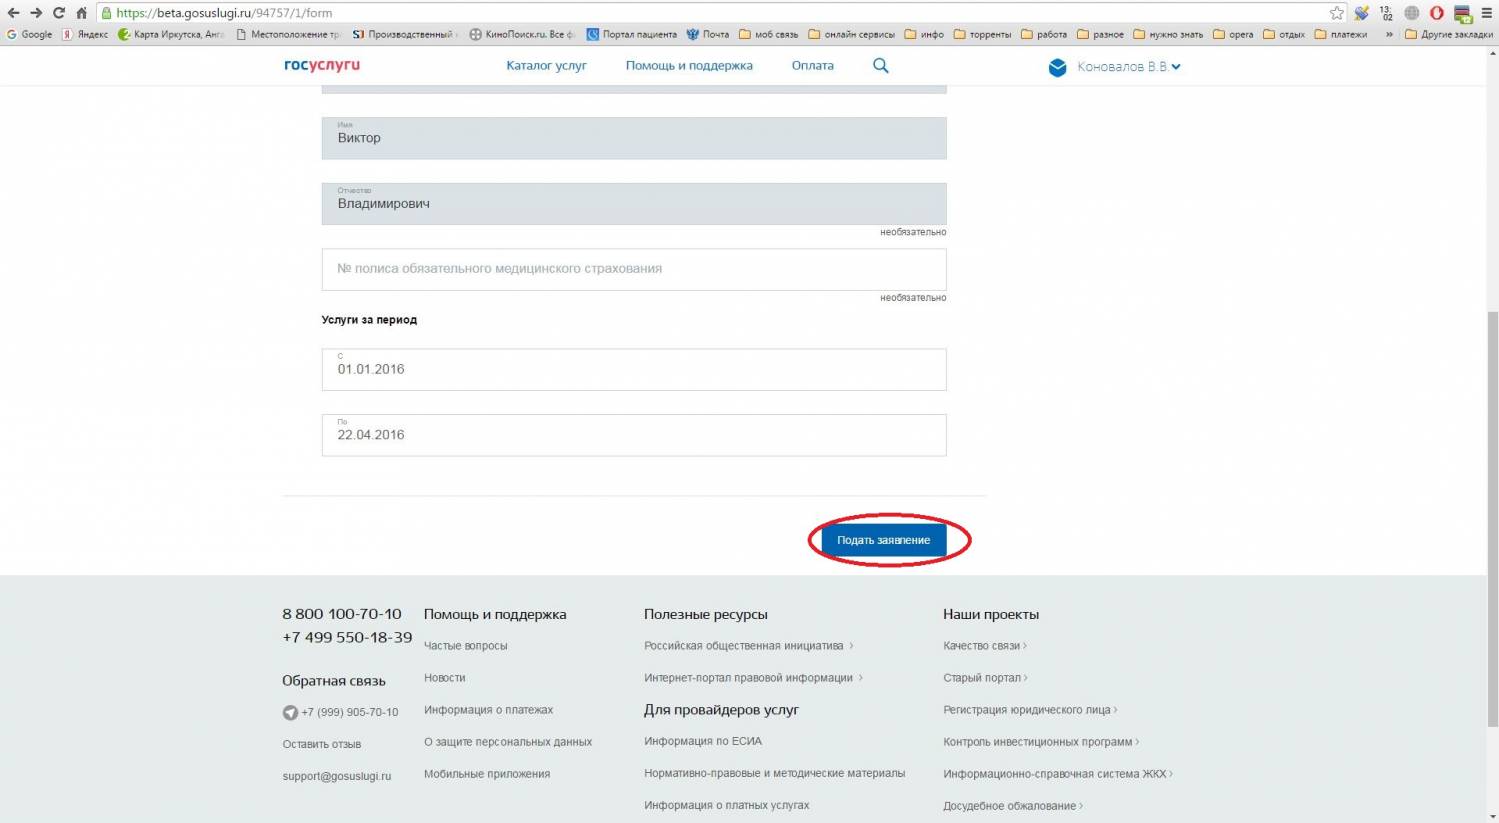The height and width of the screenshot is (823, 1499).
Task: Open the Производственный bookmark
Action: (405, 34)
